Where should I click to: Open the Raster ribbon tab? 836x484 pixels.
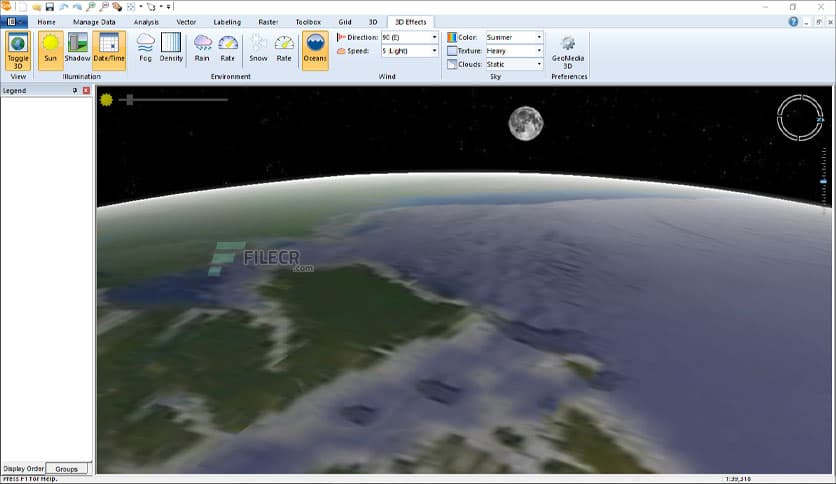(x=266, y=21)
